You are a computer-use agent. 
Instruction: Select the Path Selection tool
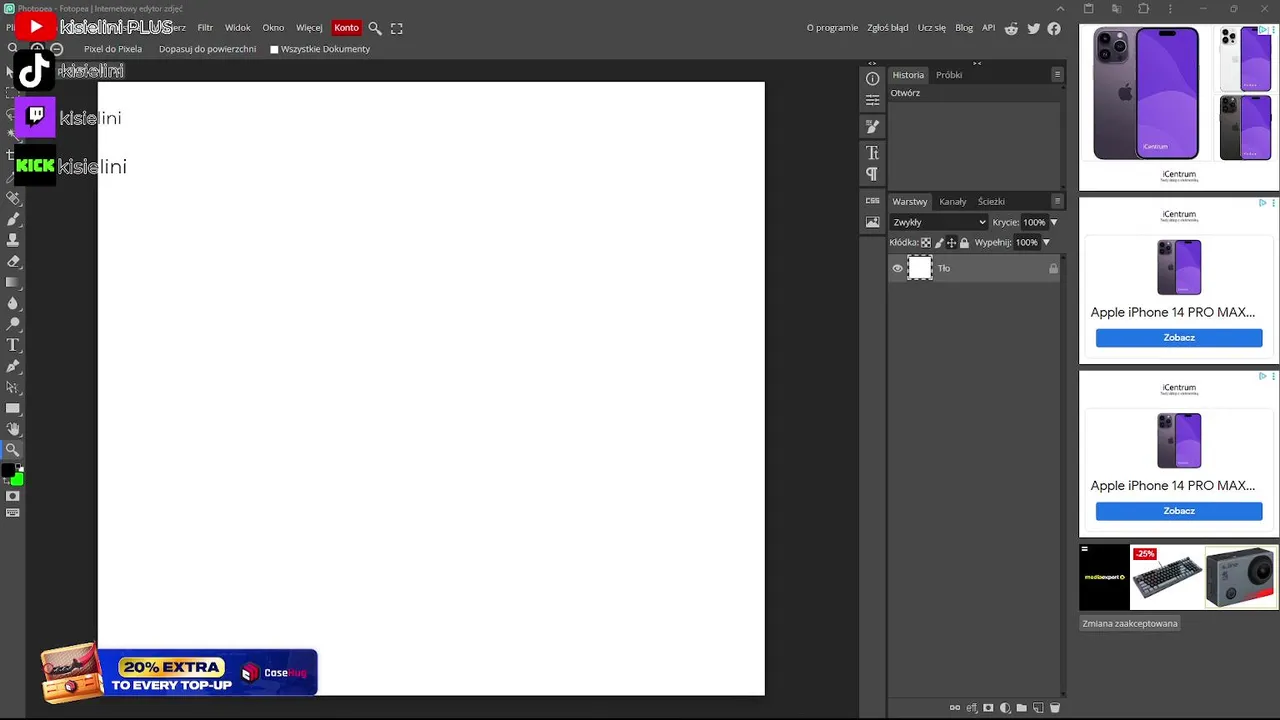[13, 387]
